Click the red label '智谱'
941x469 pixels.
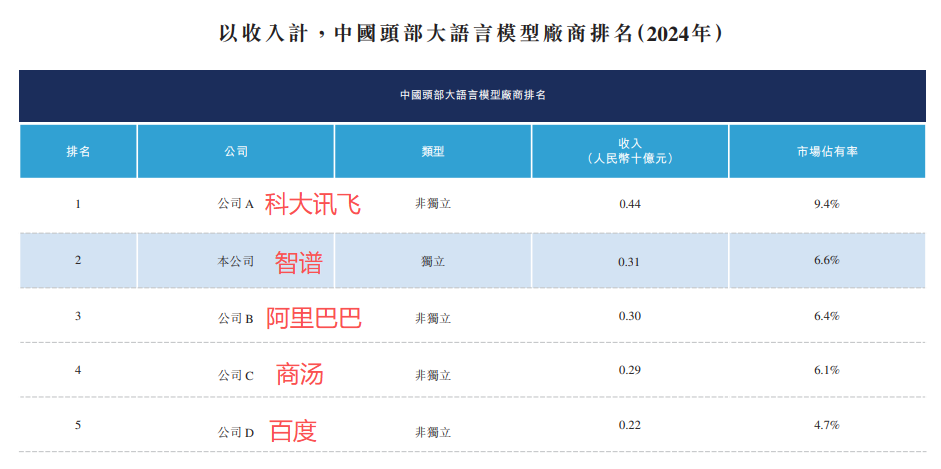pos(299,263)
